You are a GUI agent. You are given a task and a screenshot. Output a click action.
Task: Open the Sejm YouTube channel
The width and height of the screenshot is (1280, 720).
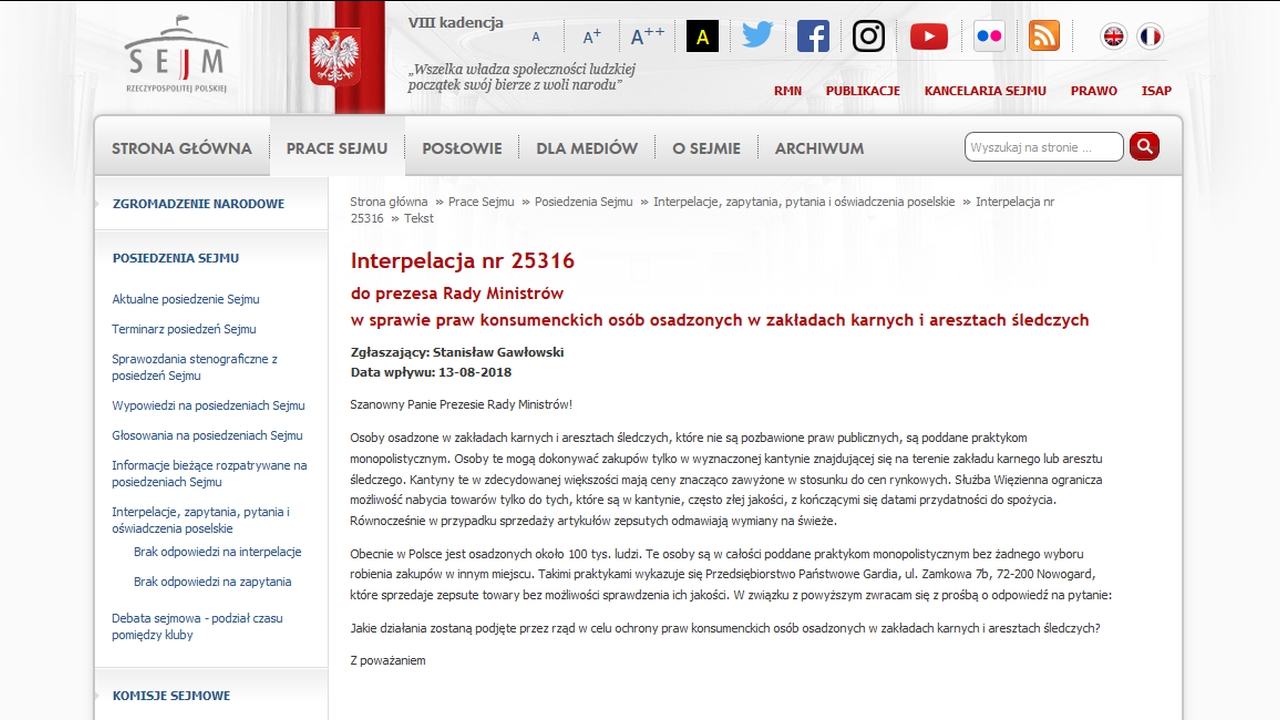[x=929, y=37]
